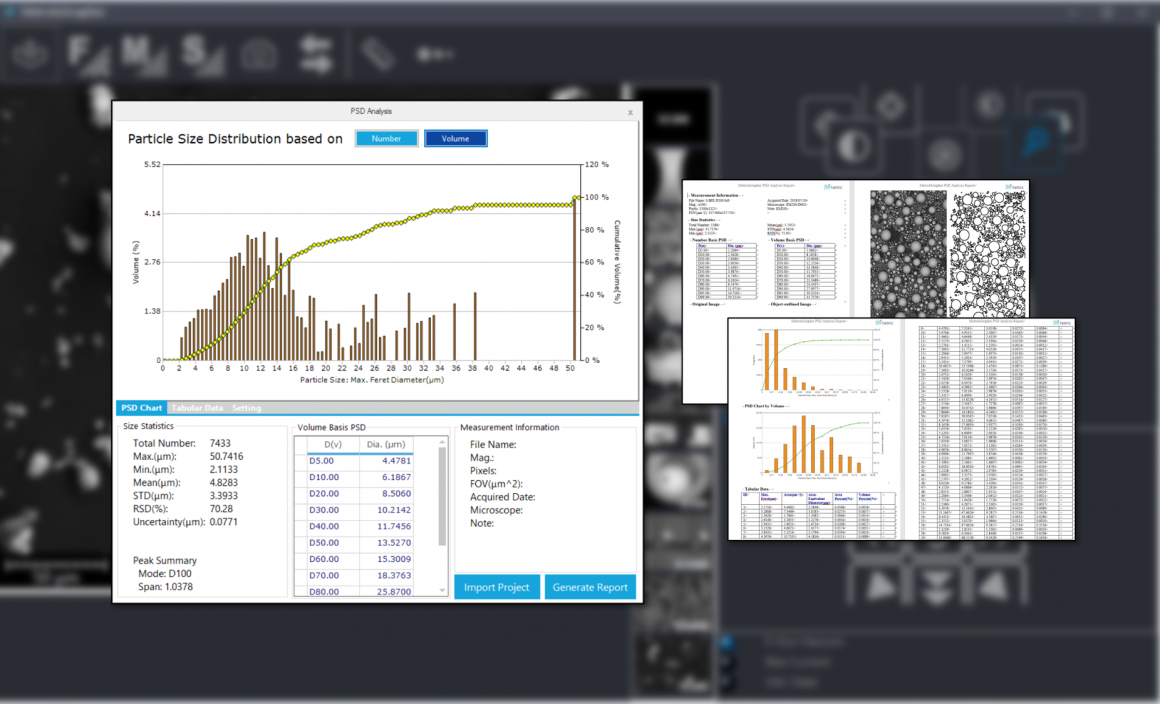Click the Volume Basis PSD scrollbar thumb
Screen dimensions: 1160x704
tap(442, 496)
